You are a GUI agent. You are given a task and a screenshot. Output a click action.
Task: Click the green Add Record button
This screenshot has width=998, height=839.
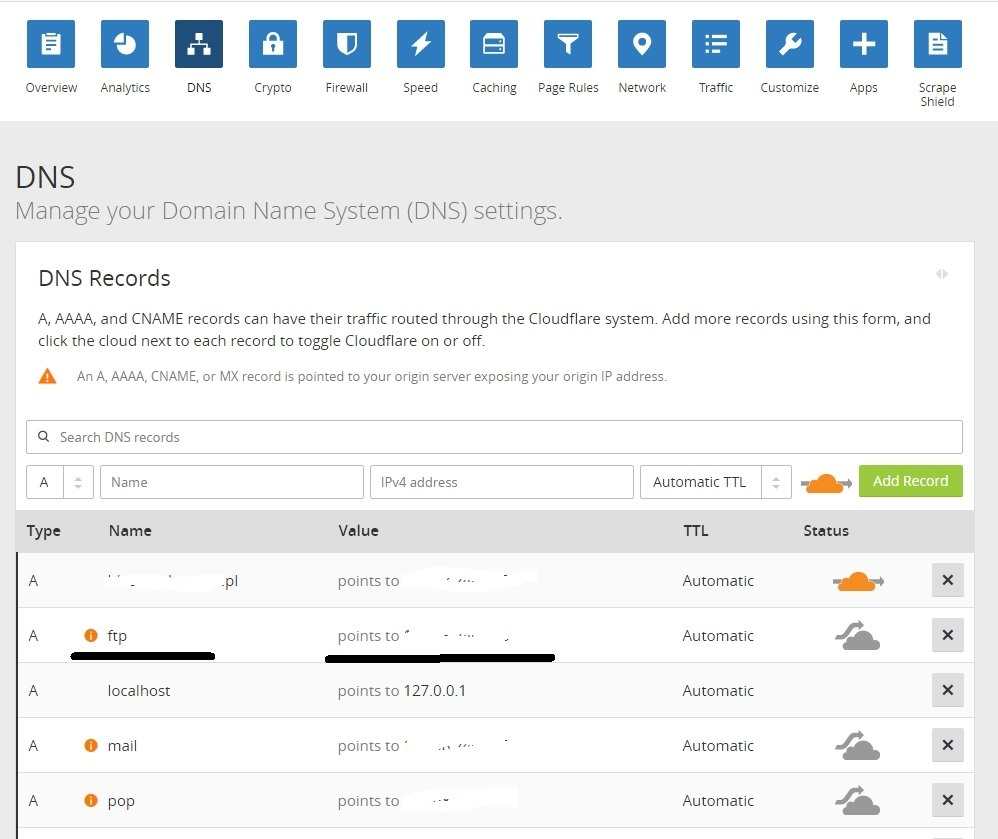click(x=910, y=481)
